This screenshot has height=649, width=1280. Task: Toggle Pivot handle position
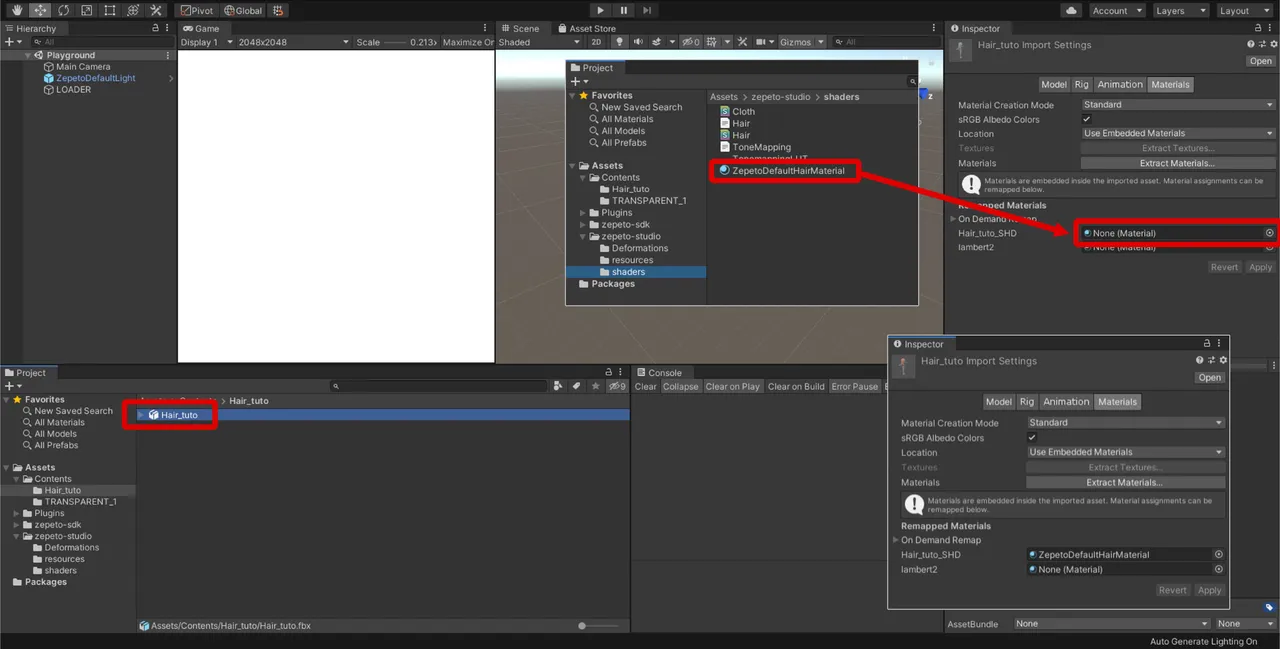[x=196, y=11]
